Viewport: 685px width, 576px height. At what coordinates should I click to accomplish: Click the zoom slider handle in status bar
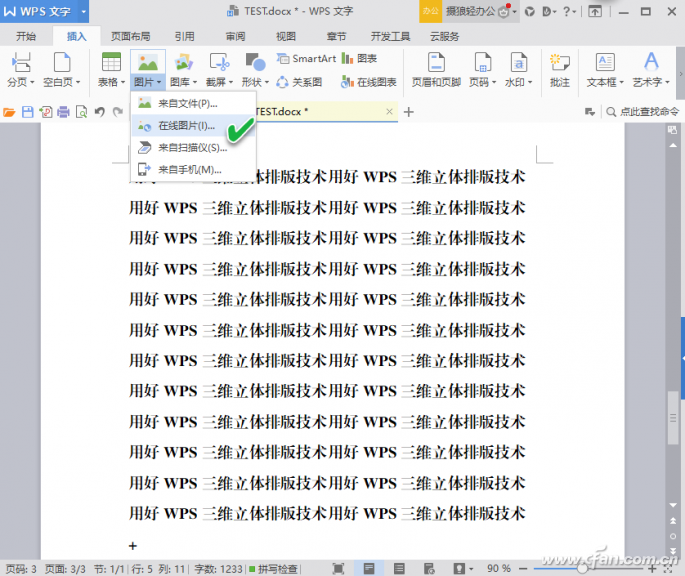582,568
